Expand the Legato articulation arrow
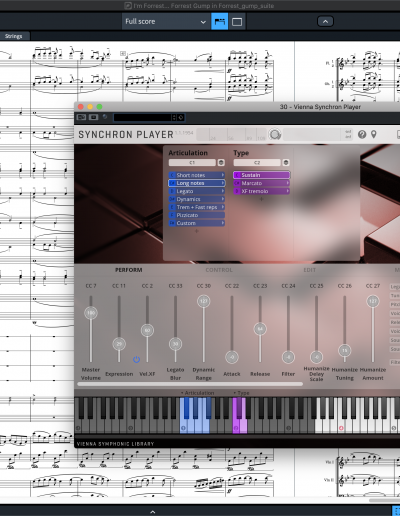Screen dimensions: 400x516 [x=223, y=191]
